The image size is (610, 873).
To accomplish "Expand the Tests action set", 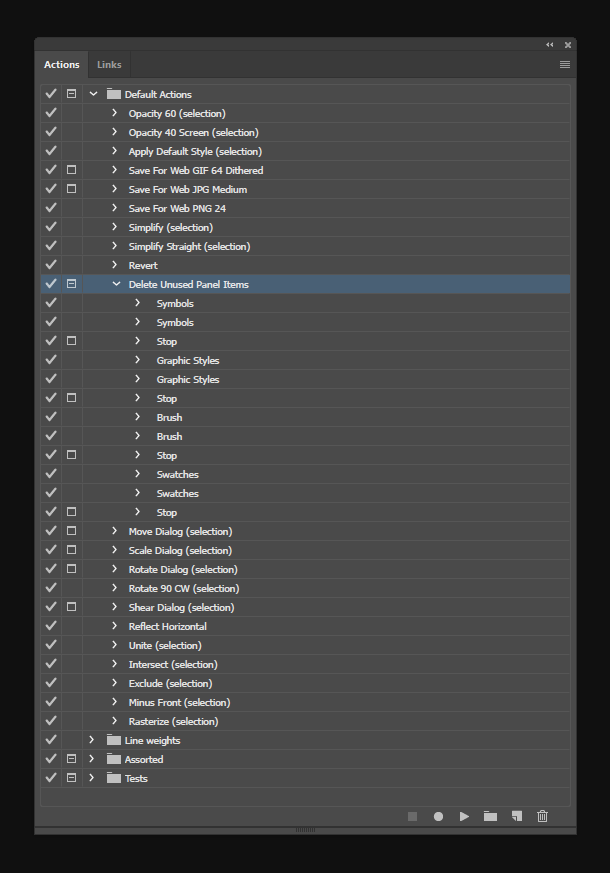I will click(x=92, y=778).
